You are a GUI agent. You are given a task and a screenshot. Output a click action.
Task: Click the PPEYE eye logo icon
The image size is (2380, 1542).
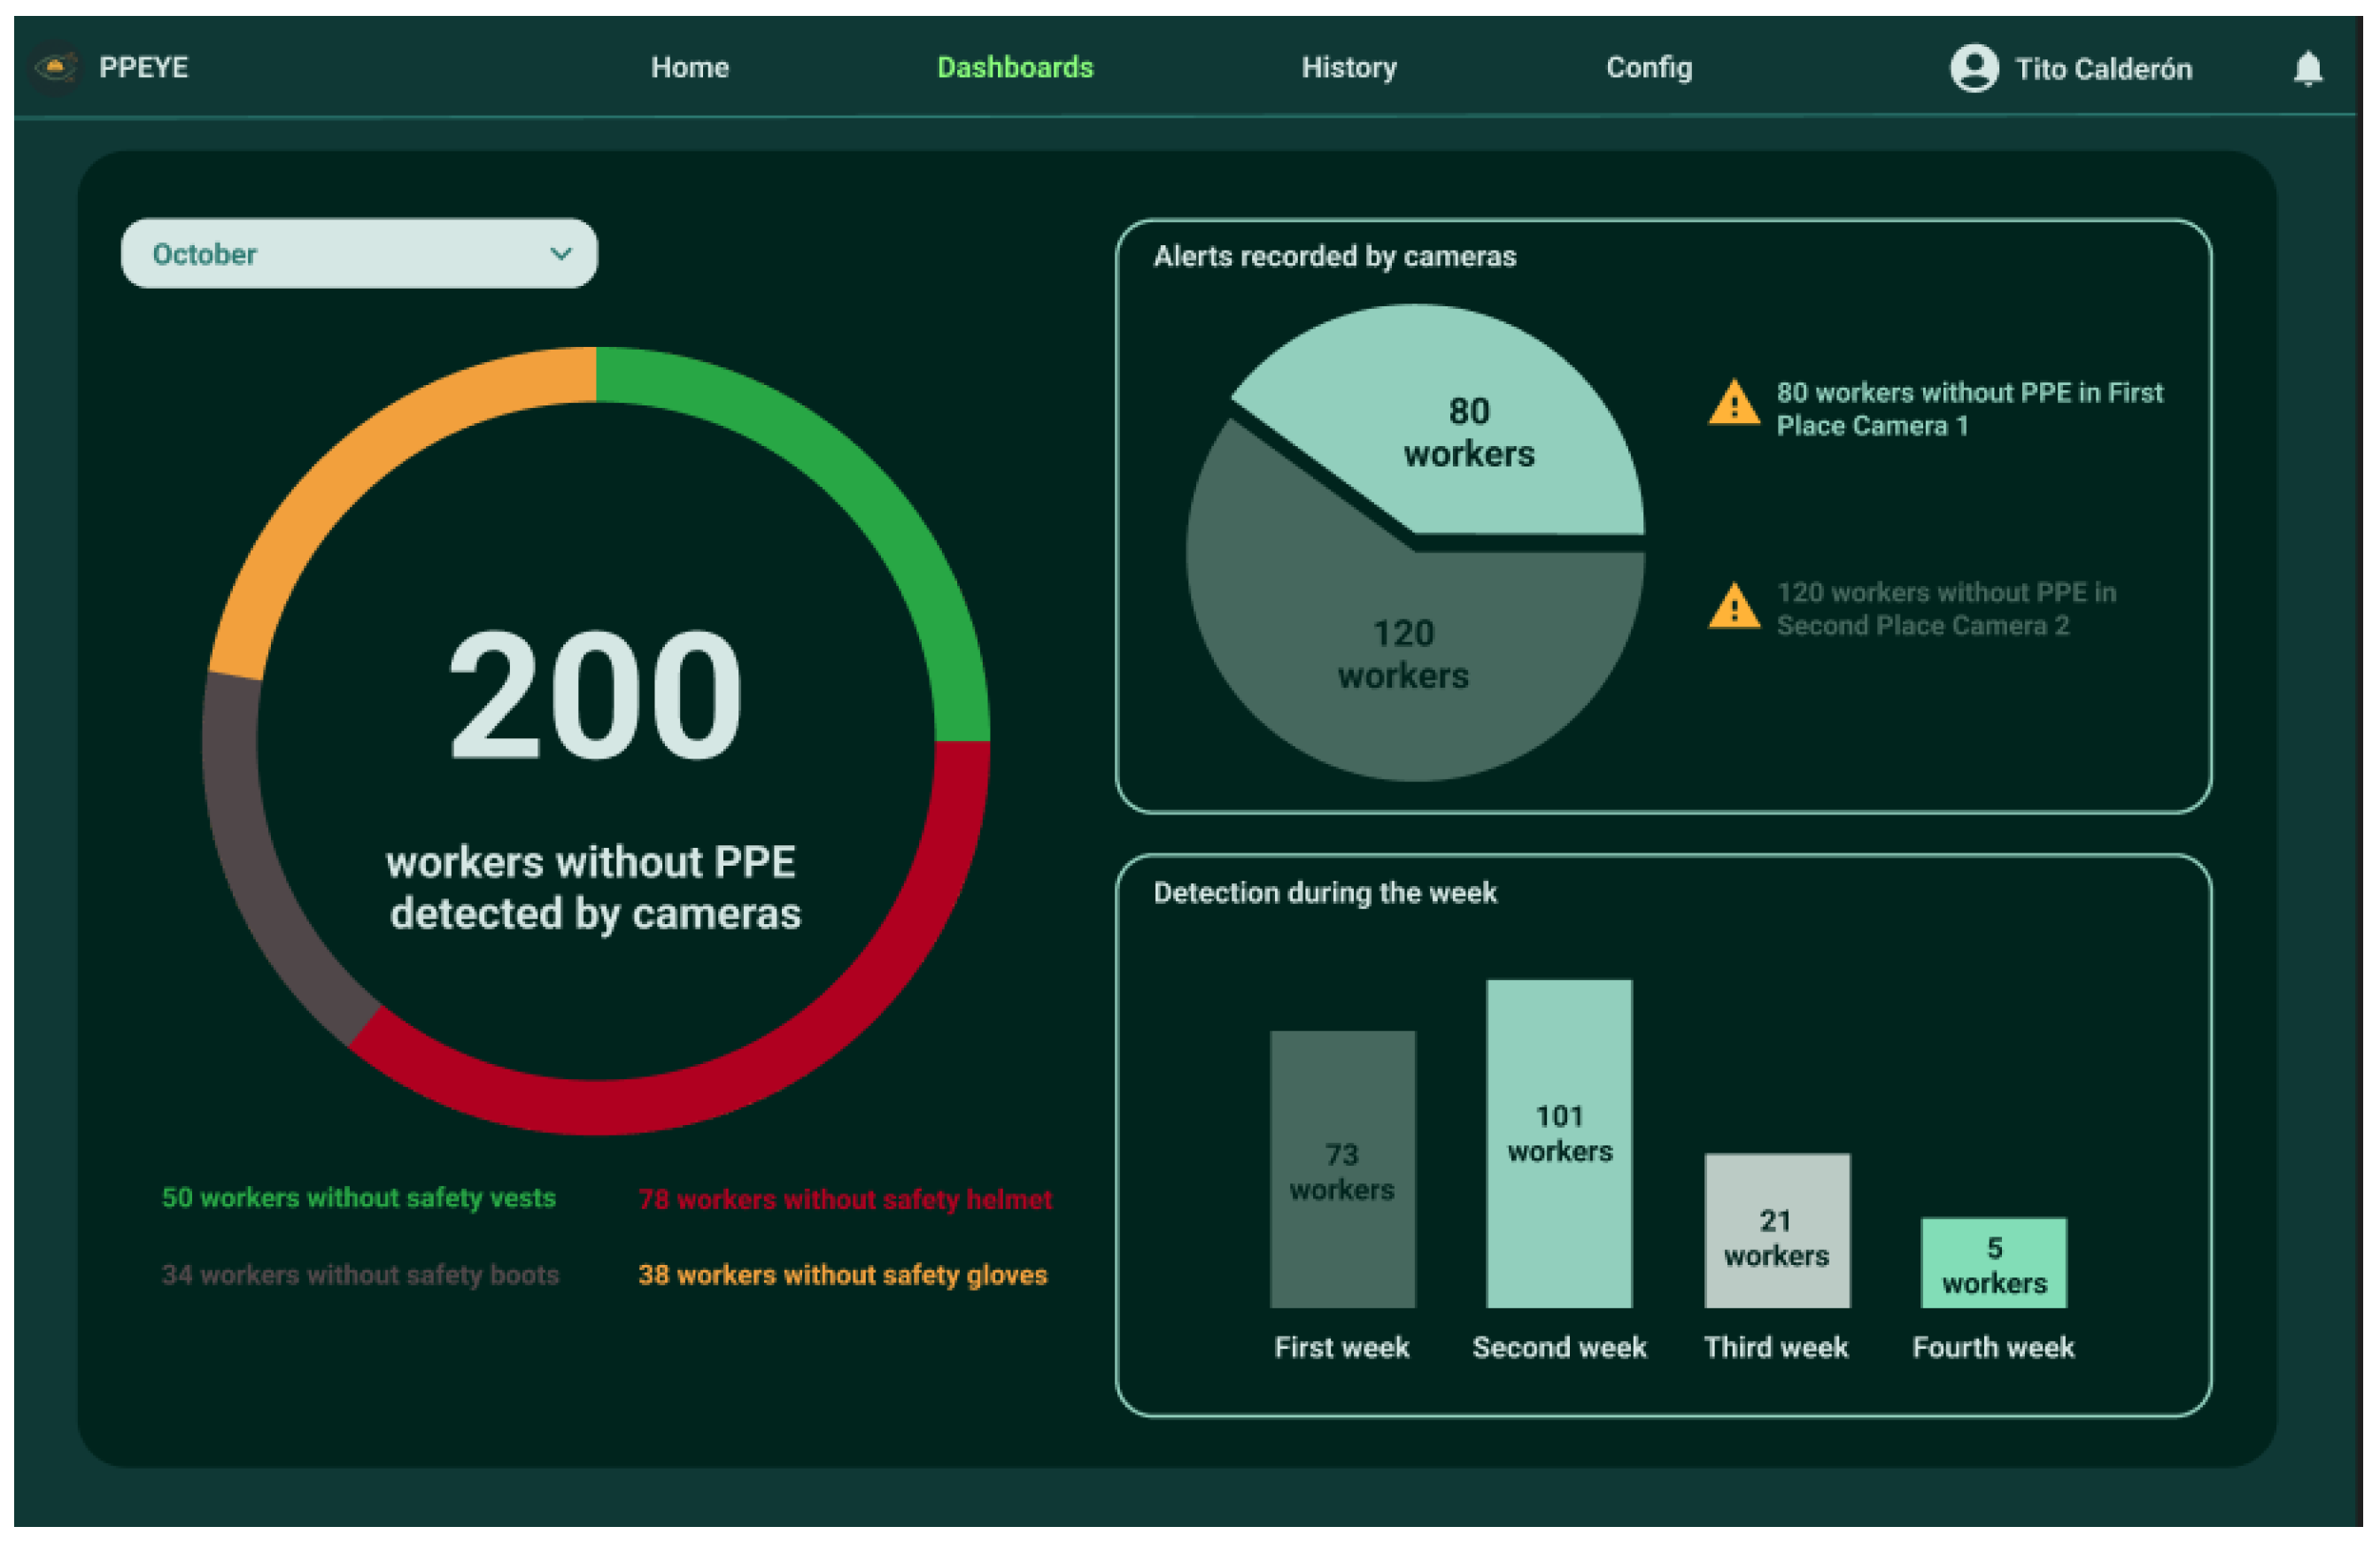pos(56,67)
